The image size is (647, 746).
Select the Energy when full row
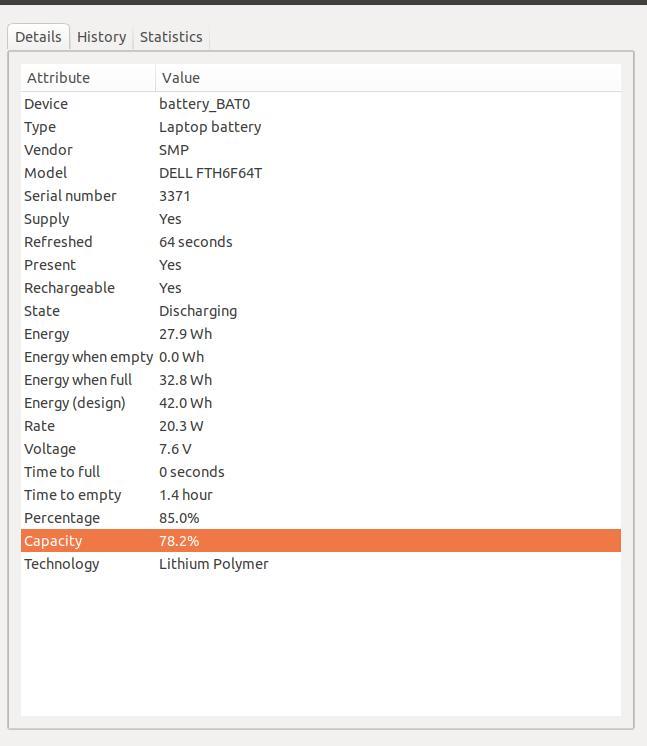click(x=321, y=380)
